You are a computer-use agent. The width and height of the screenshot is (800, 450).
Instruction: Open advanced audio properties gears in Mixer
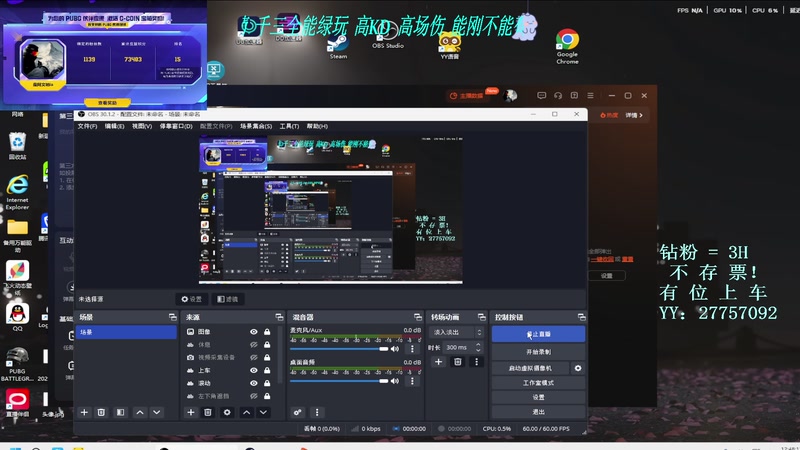297,412
